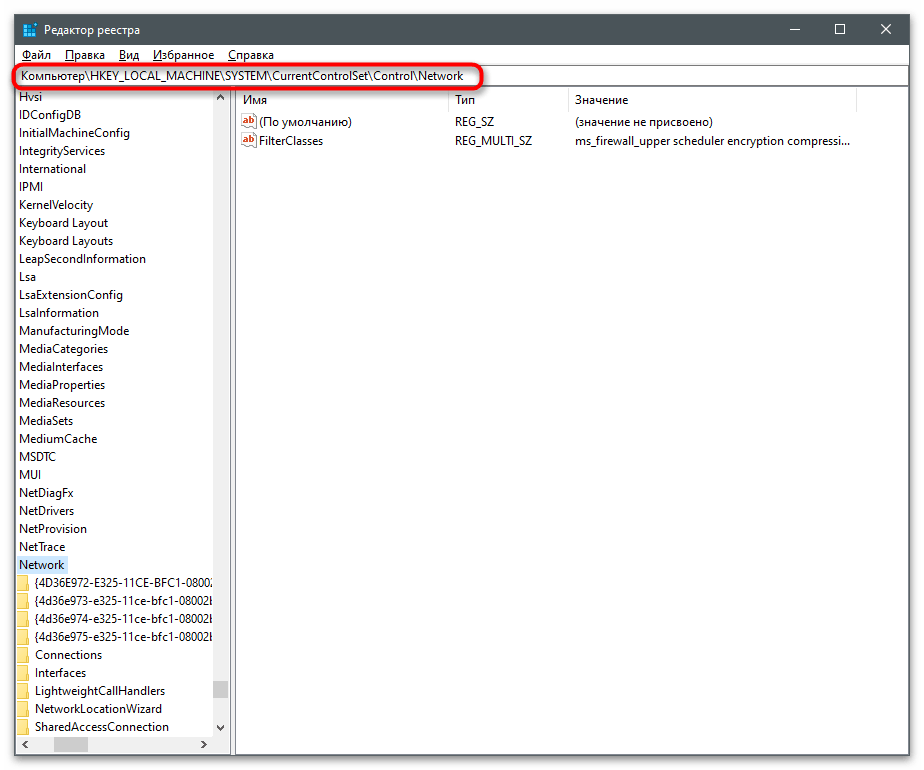Select the Keyboard Layout tree key

click(63, 223)
